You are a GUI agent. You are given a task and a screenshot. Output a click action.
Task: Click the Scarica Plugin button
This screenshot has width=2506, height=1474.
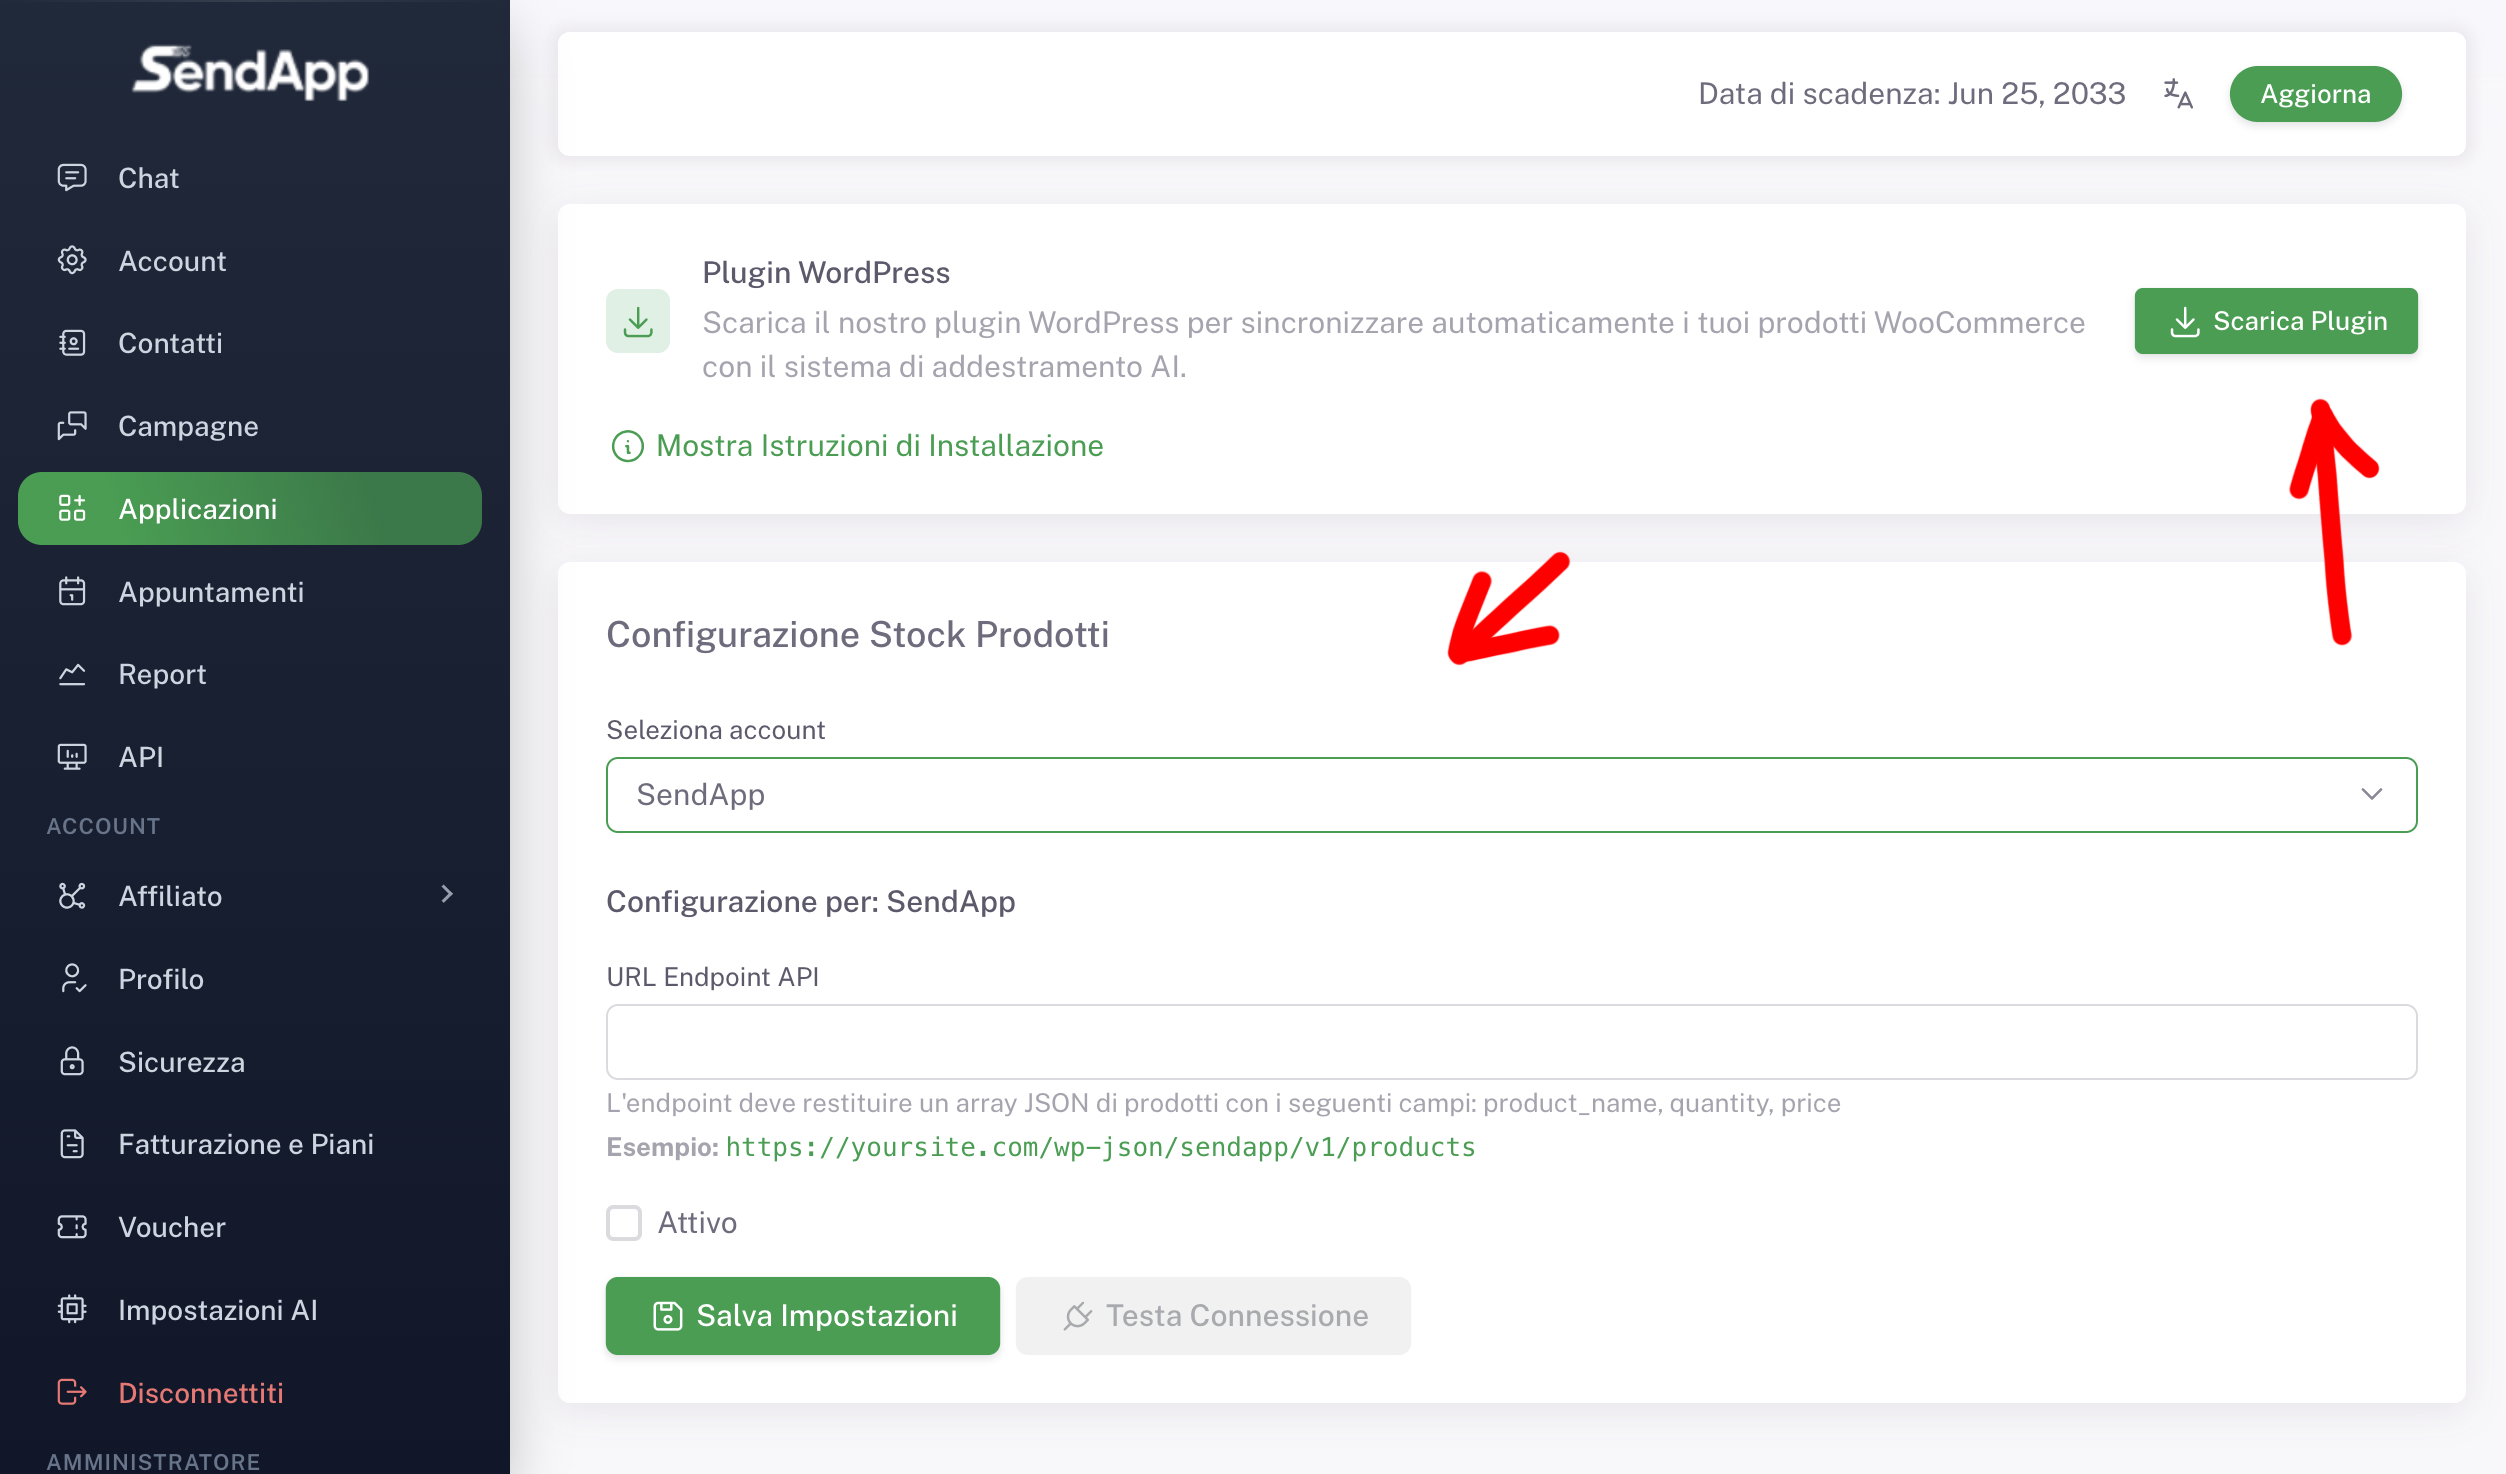coord(2275,321)
